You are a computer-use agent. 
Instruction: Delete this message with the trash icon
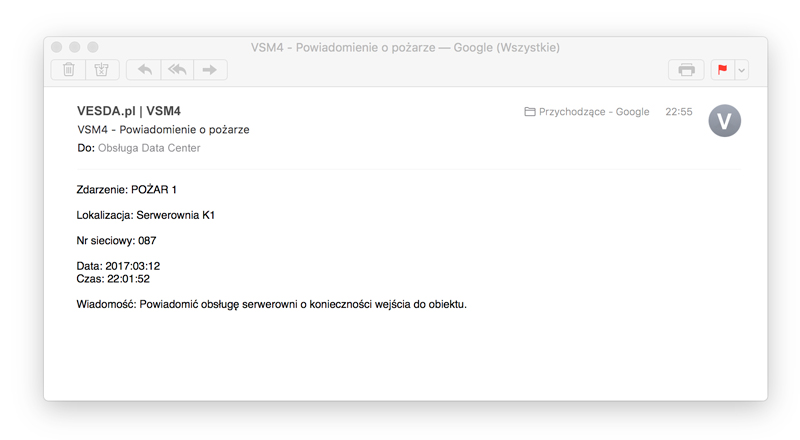[69, 69]
